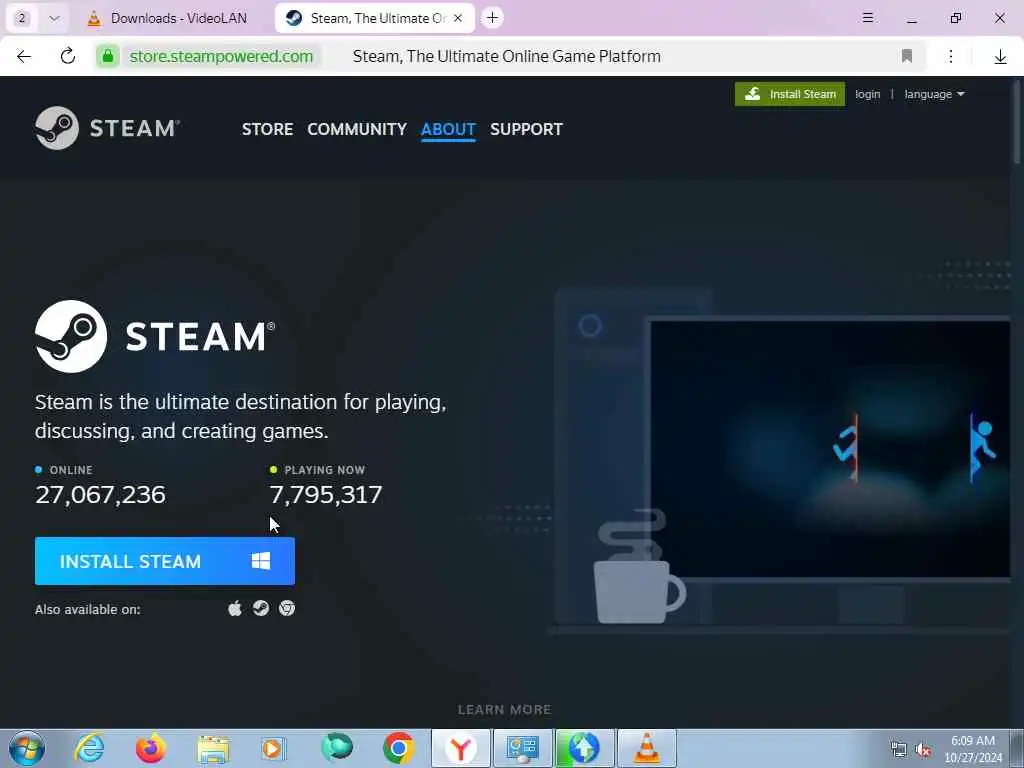Switch to Yandex Browser in taskbar
Viewport: 1024px width, 768px height.
461,748
